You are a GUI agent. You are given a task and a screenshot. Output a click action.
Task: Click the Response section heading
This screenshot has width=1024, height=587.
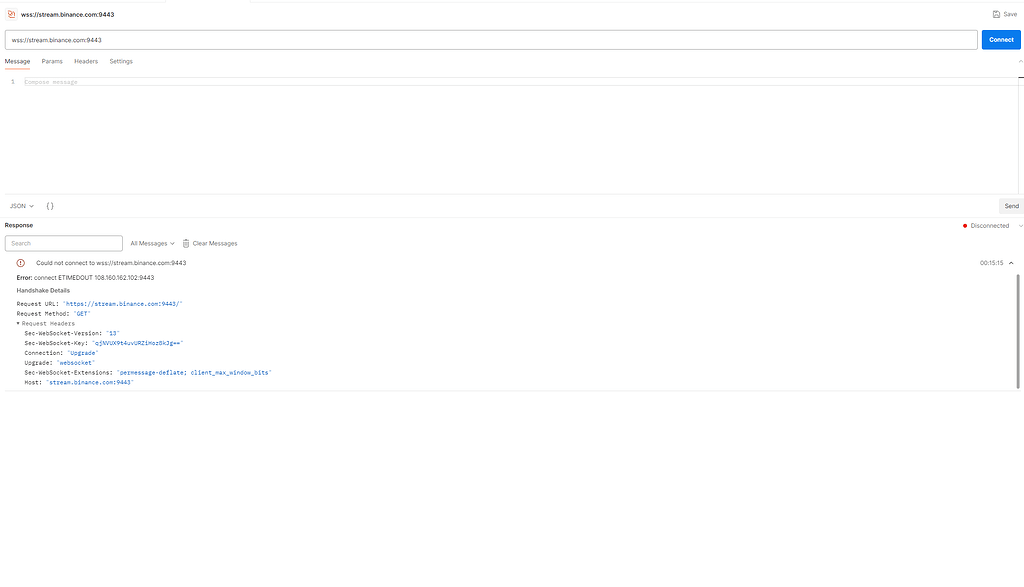[x=19, y=225]
